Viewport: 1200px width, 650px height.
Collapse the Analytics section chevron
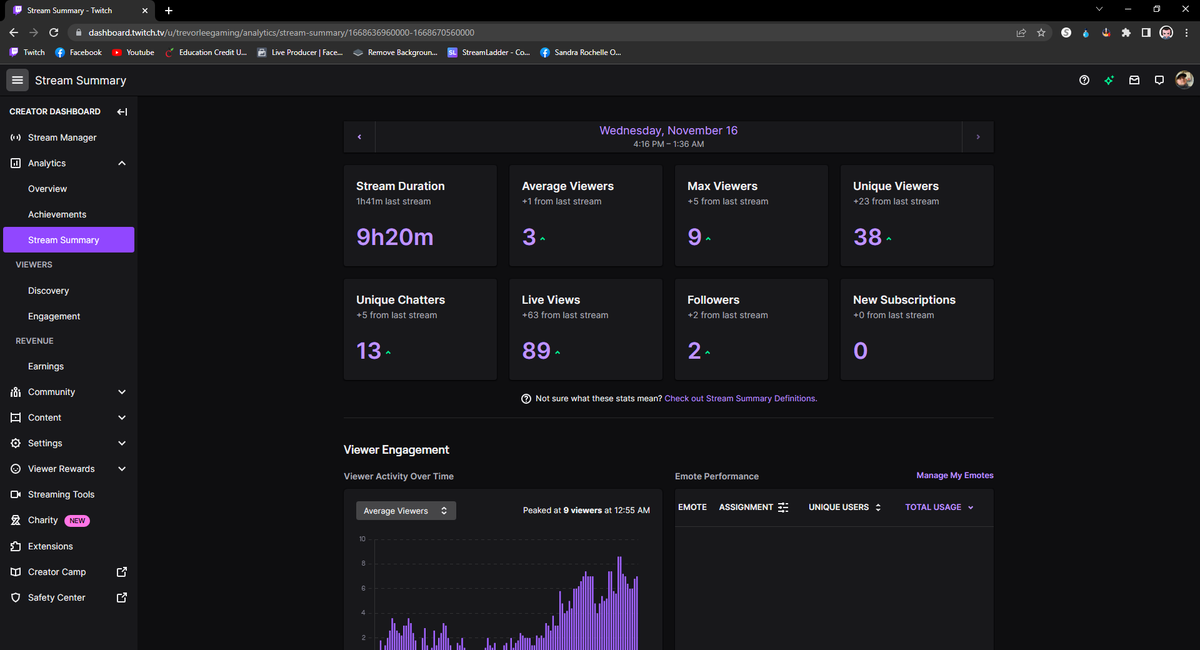coord(122,163)
